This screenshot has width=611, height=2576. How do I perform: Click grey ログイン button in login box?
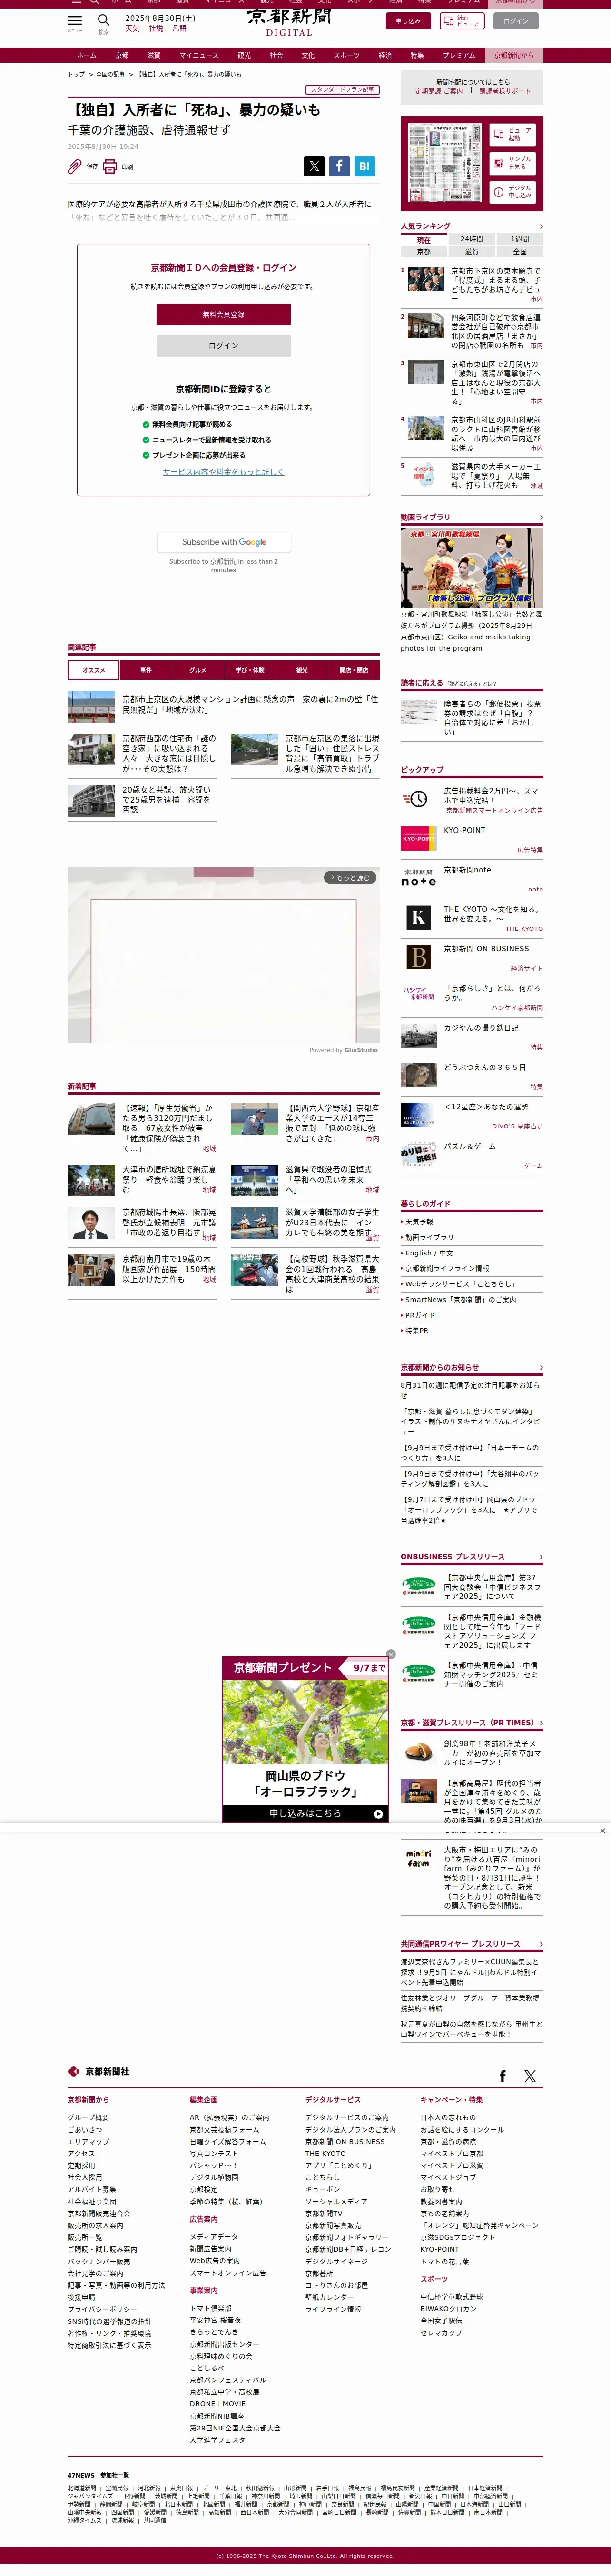[223, 345]
